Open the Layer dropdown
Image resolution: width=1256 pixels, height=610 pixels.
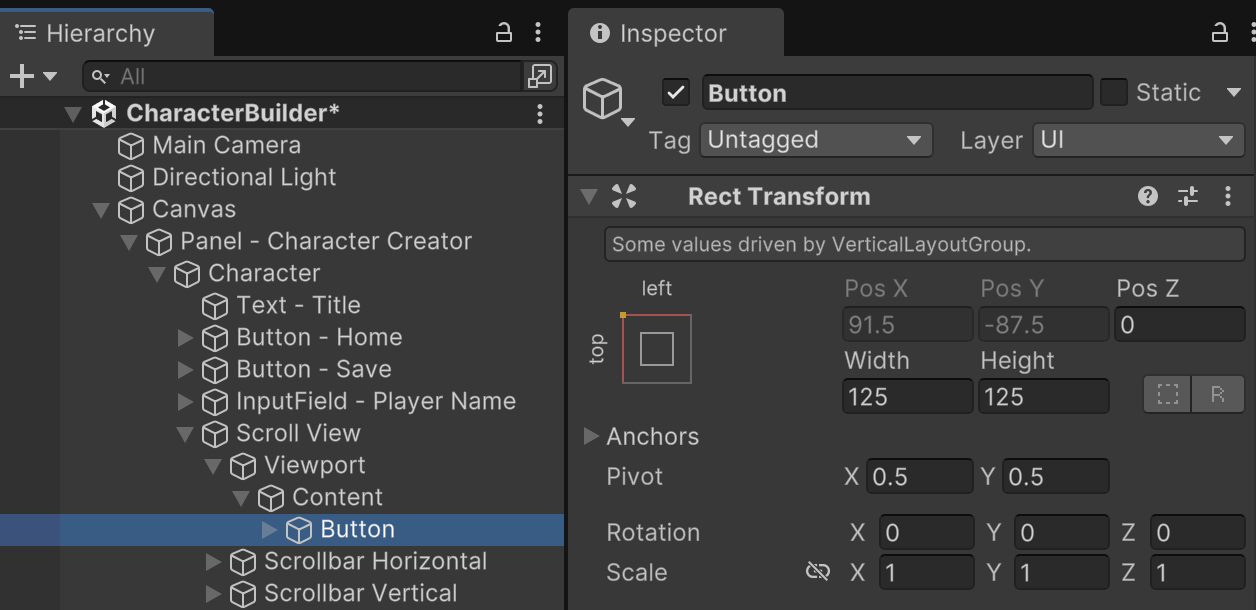(1138, 140)
